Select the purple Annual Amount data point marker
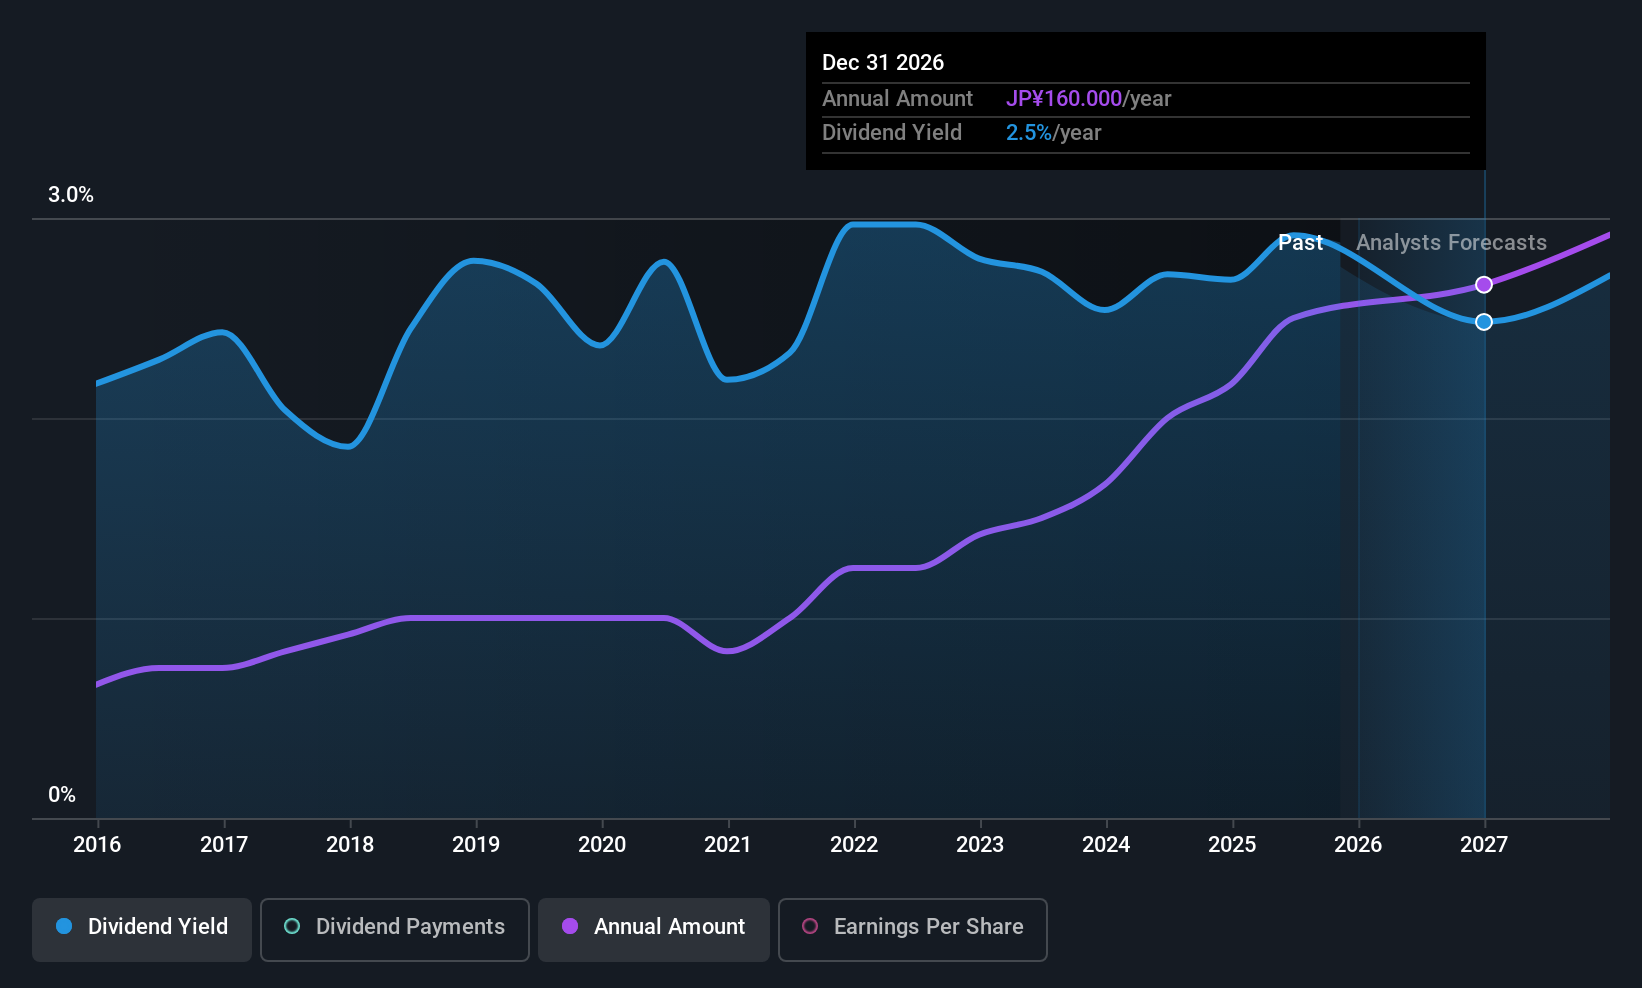 click(1484, 285)
